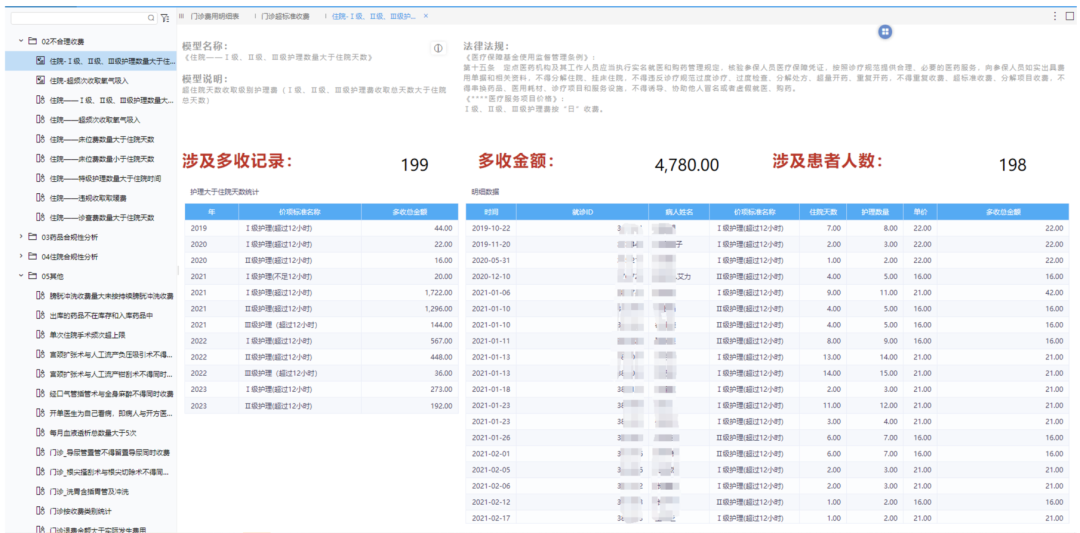Switch to the 门诊费用明细表 tab
The height and width of the screenshot is (533, 1080).
[215, 15]
